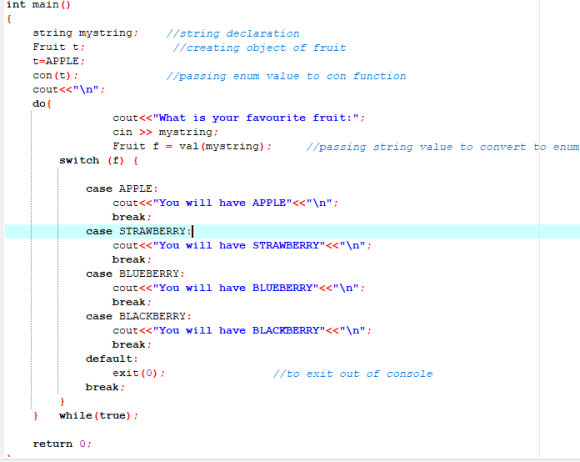Click the 'You will have BLACKBERRY' cout line
Image resolution: width=580 pixels, height=462 pixels.
242,330
